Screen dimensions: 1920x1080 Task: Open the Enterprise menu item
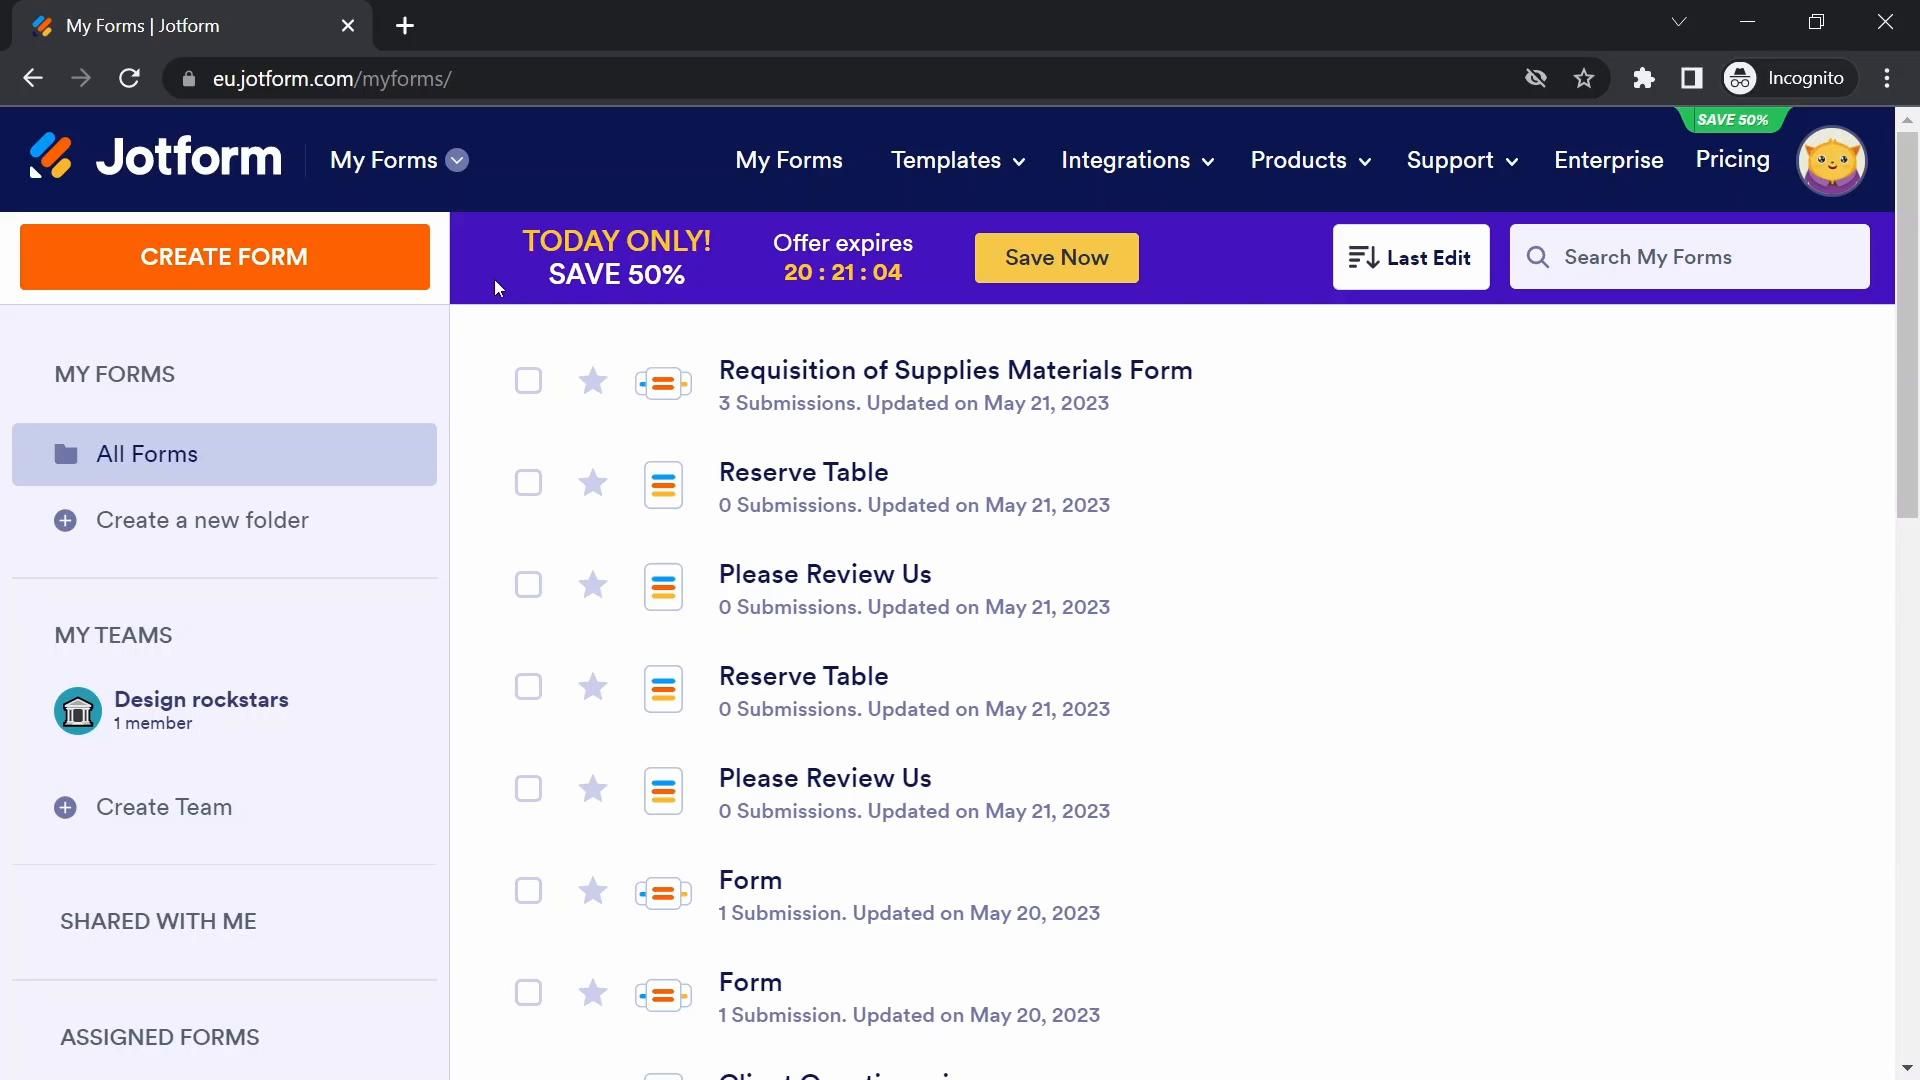(x=1608, y=160)
